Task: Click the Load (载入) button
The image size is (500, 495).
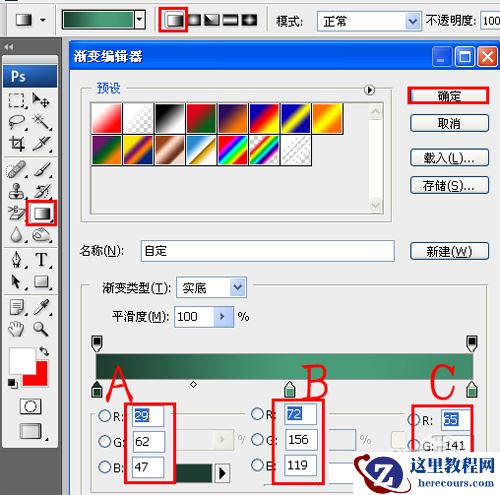Action: pos(449,158)
